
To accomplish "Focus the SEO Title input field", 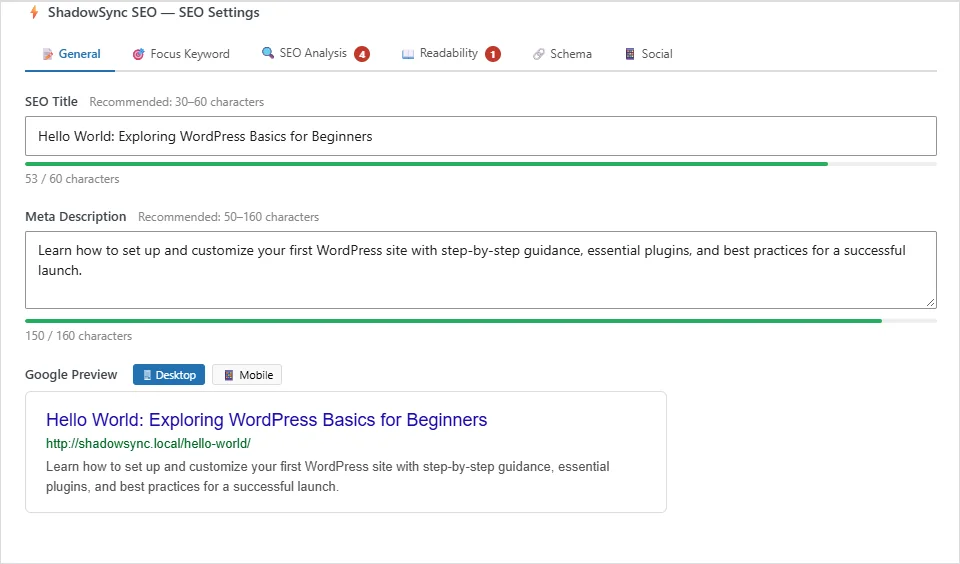I will (x=481, y=136).
